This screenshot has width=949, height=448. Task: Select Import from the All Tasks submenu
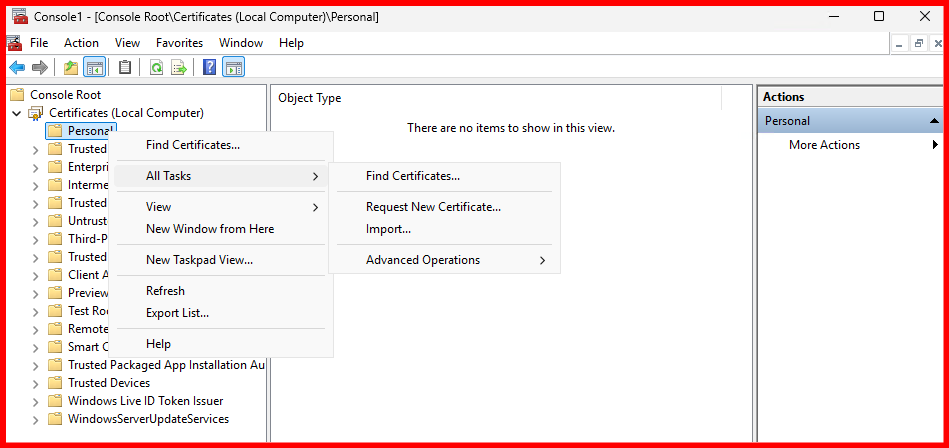[x=388, y=229]
